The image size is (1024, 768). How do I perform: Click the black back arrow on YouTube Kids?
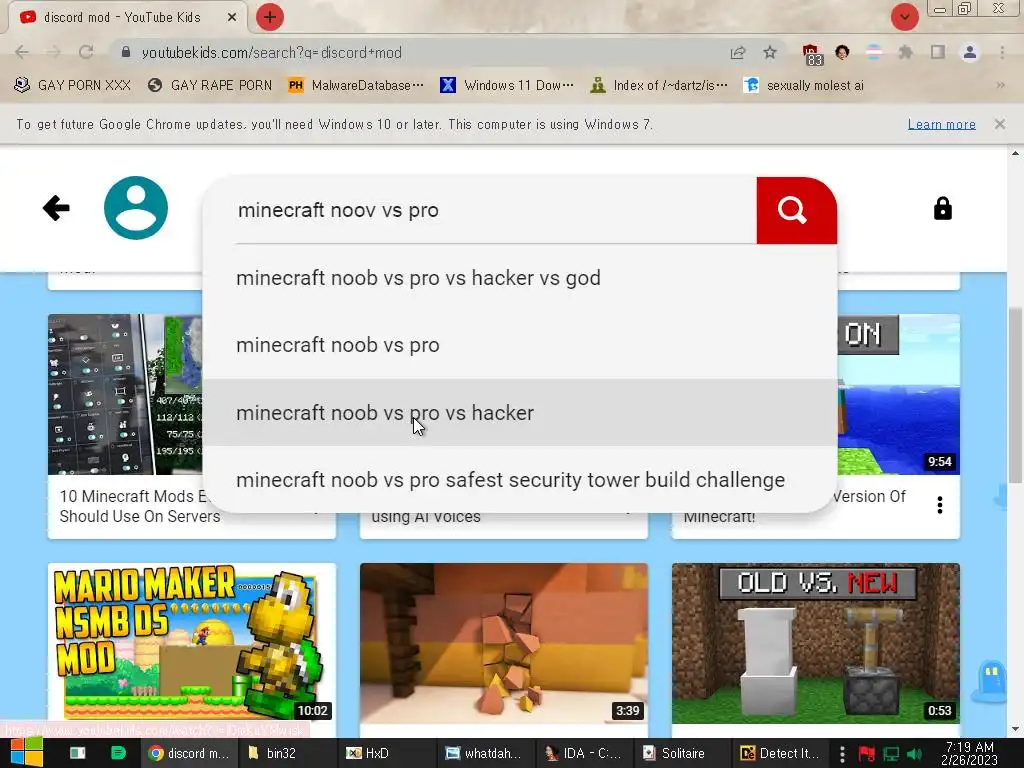pos(56,208)
